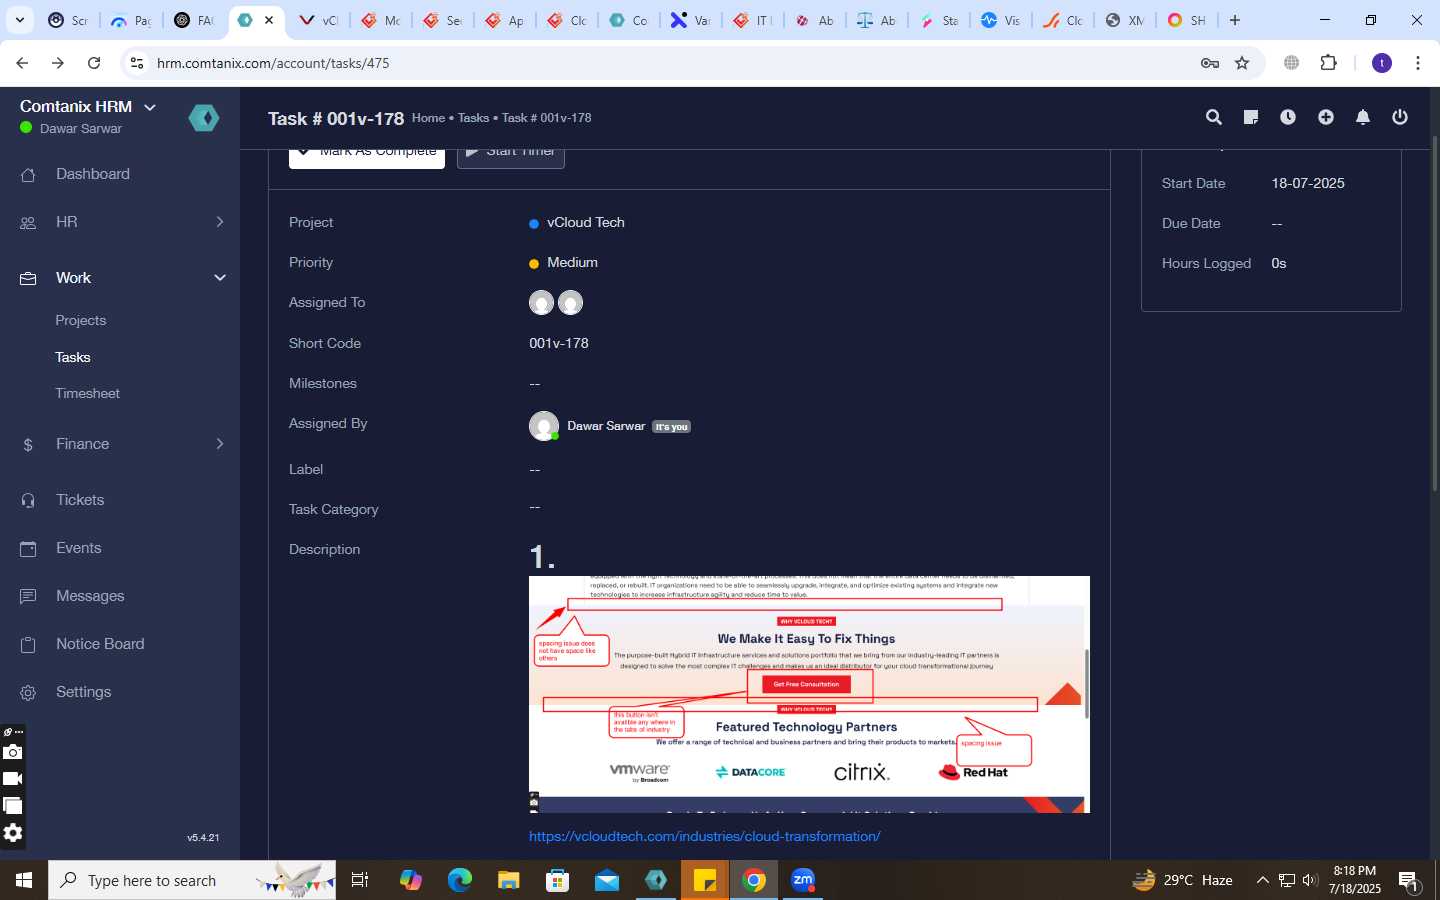The height and width of the screenshot is (900, 1440).
Task: Go back to the previous page
Action: tap(22, 63)
